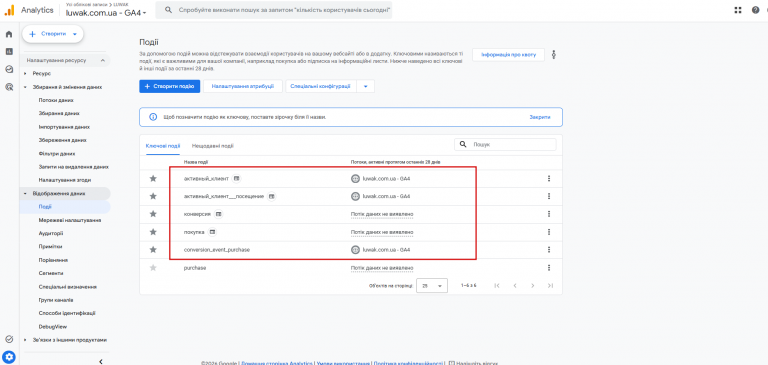Open the help question mark icon
Screen dimensions: 768x365
click(x=756, y=10)
